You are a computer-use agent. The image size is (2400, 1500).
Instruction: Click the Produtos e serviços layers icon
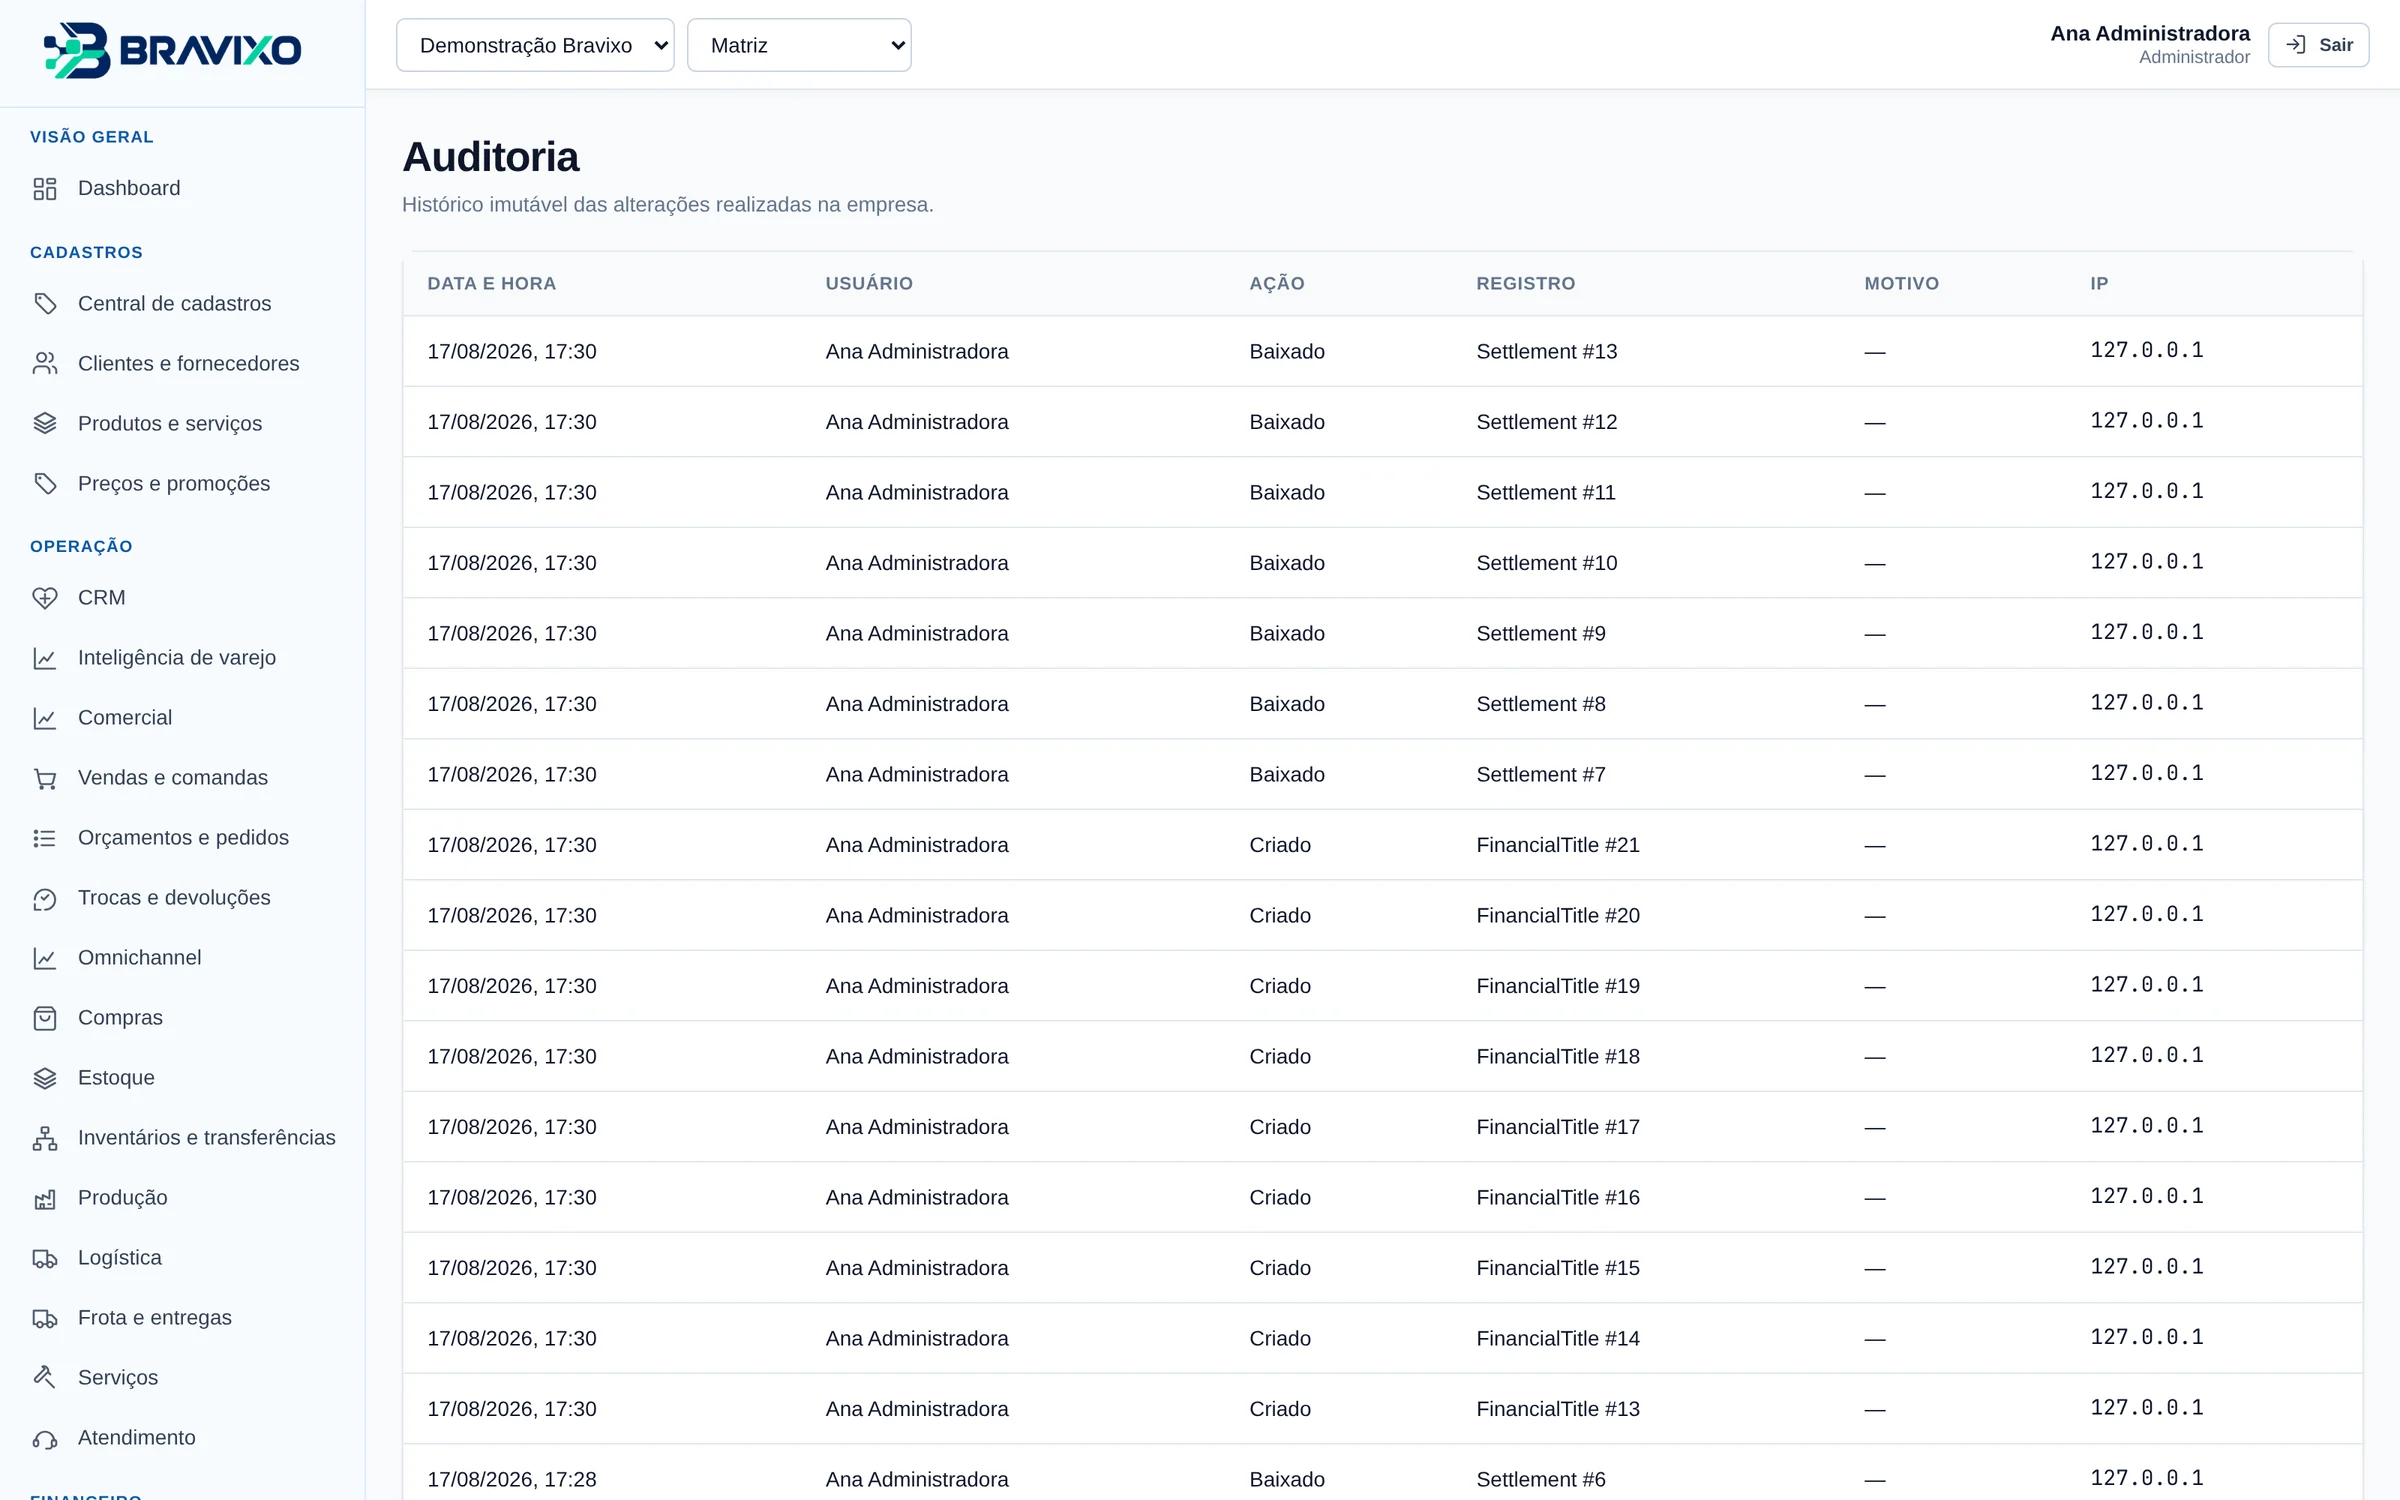(x=45, y=424)
